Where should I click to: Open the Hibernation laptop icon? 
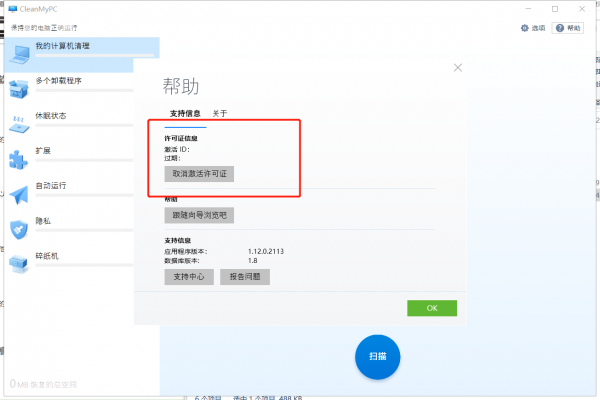pyautogui.click(x=19, y=124)
